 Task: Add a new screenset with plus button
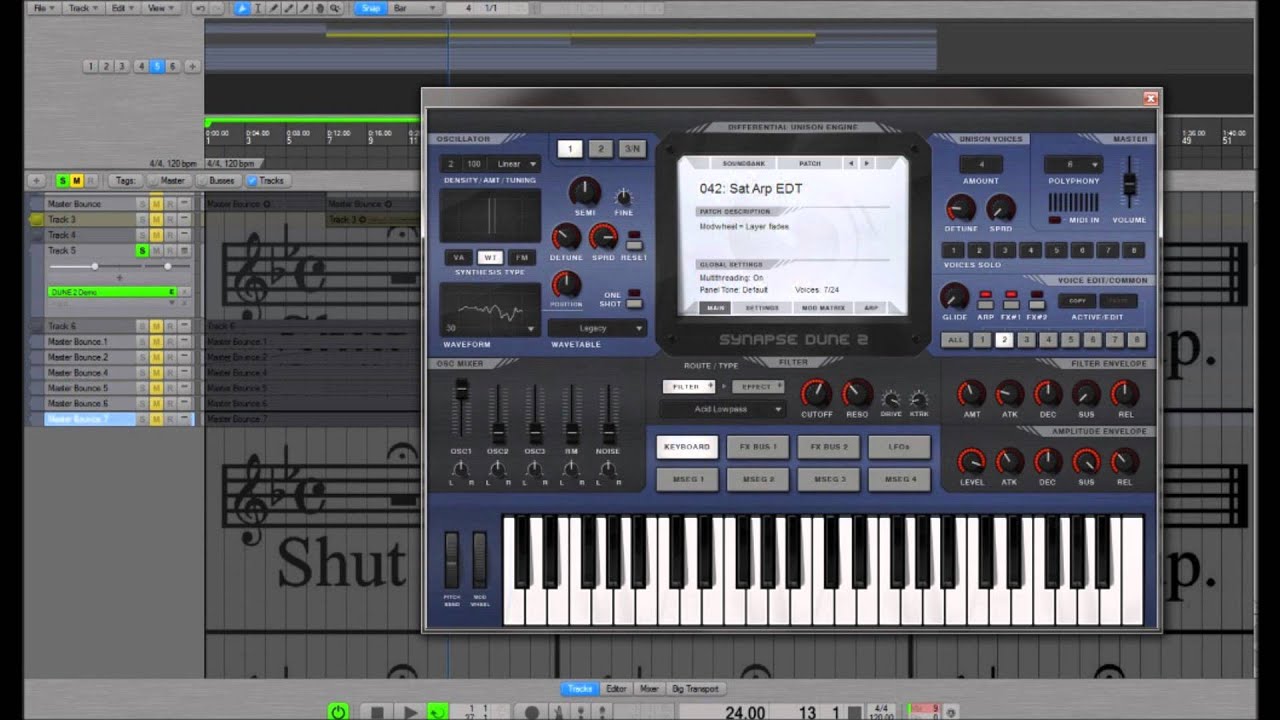coord(192,66)
